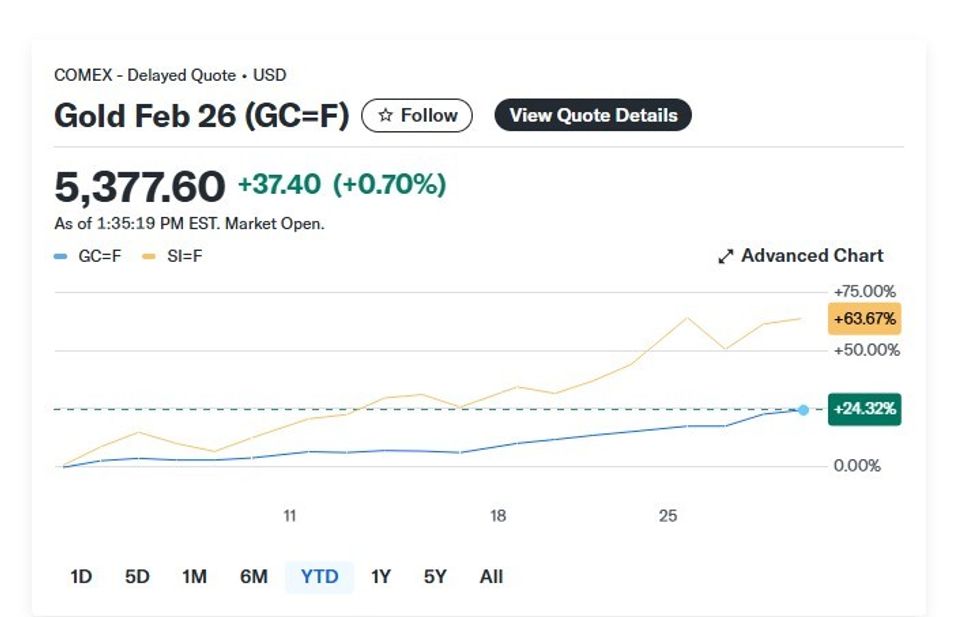Click the star icon in Follow button

click(385, 116)
